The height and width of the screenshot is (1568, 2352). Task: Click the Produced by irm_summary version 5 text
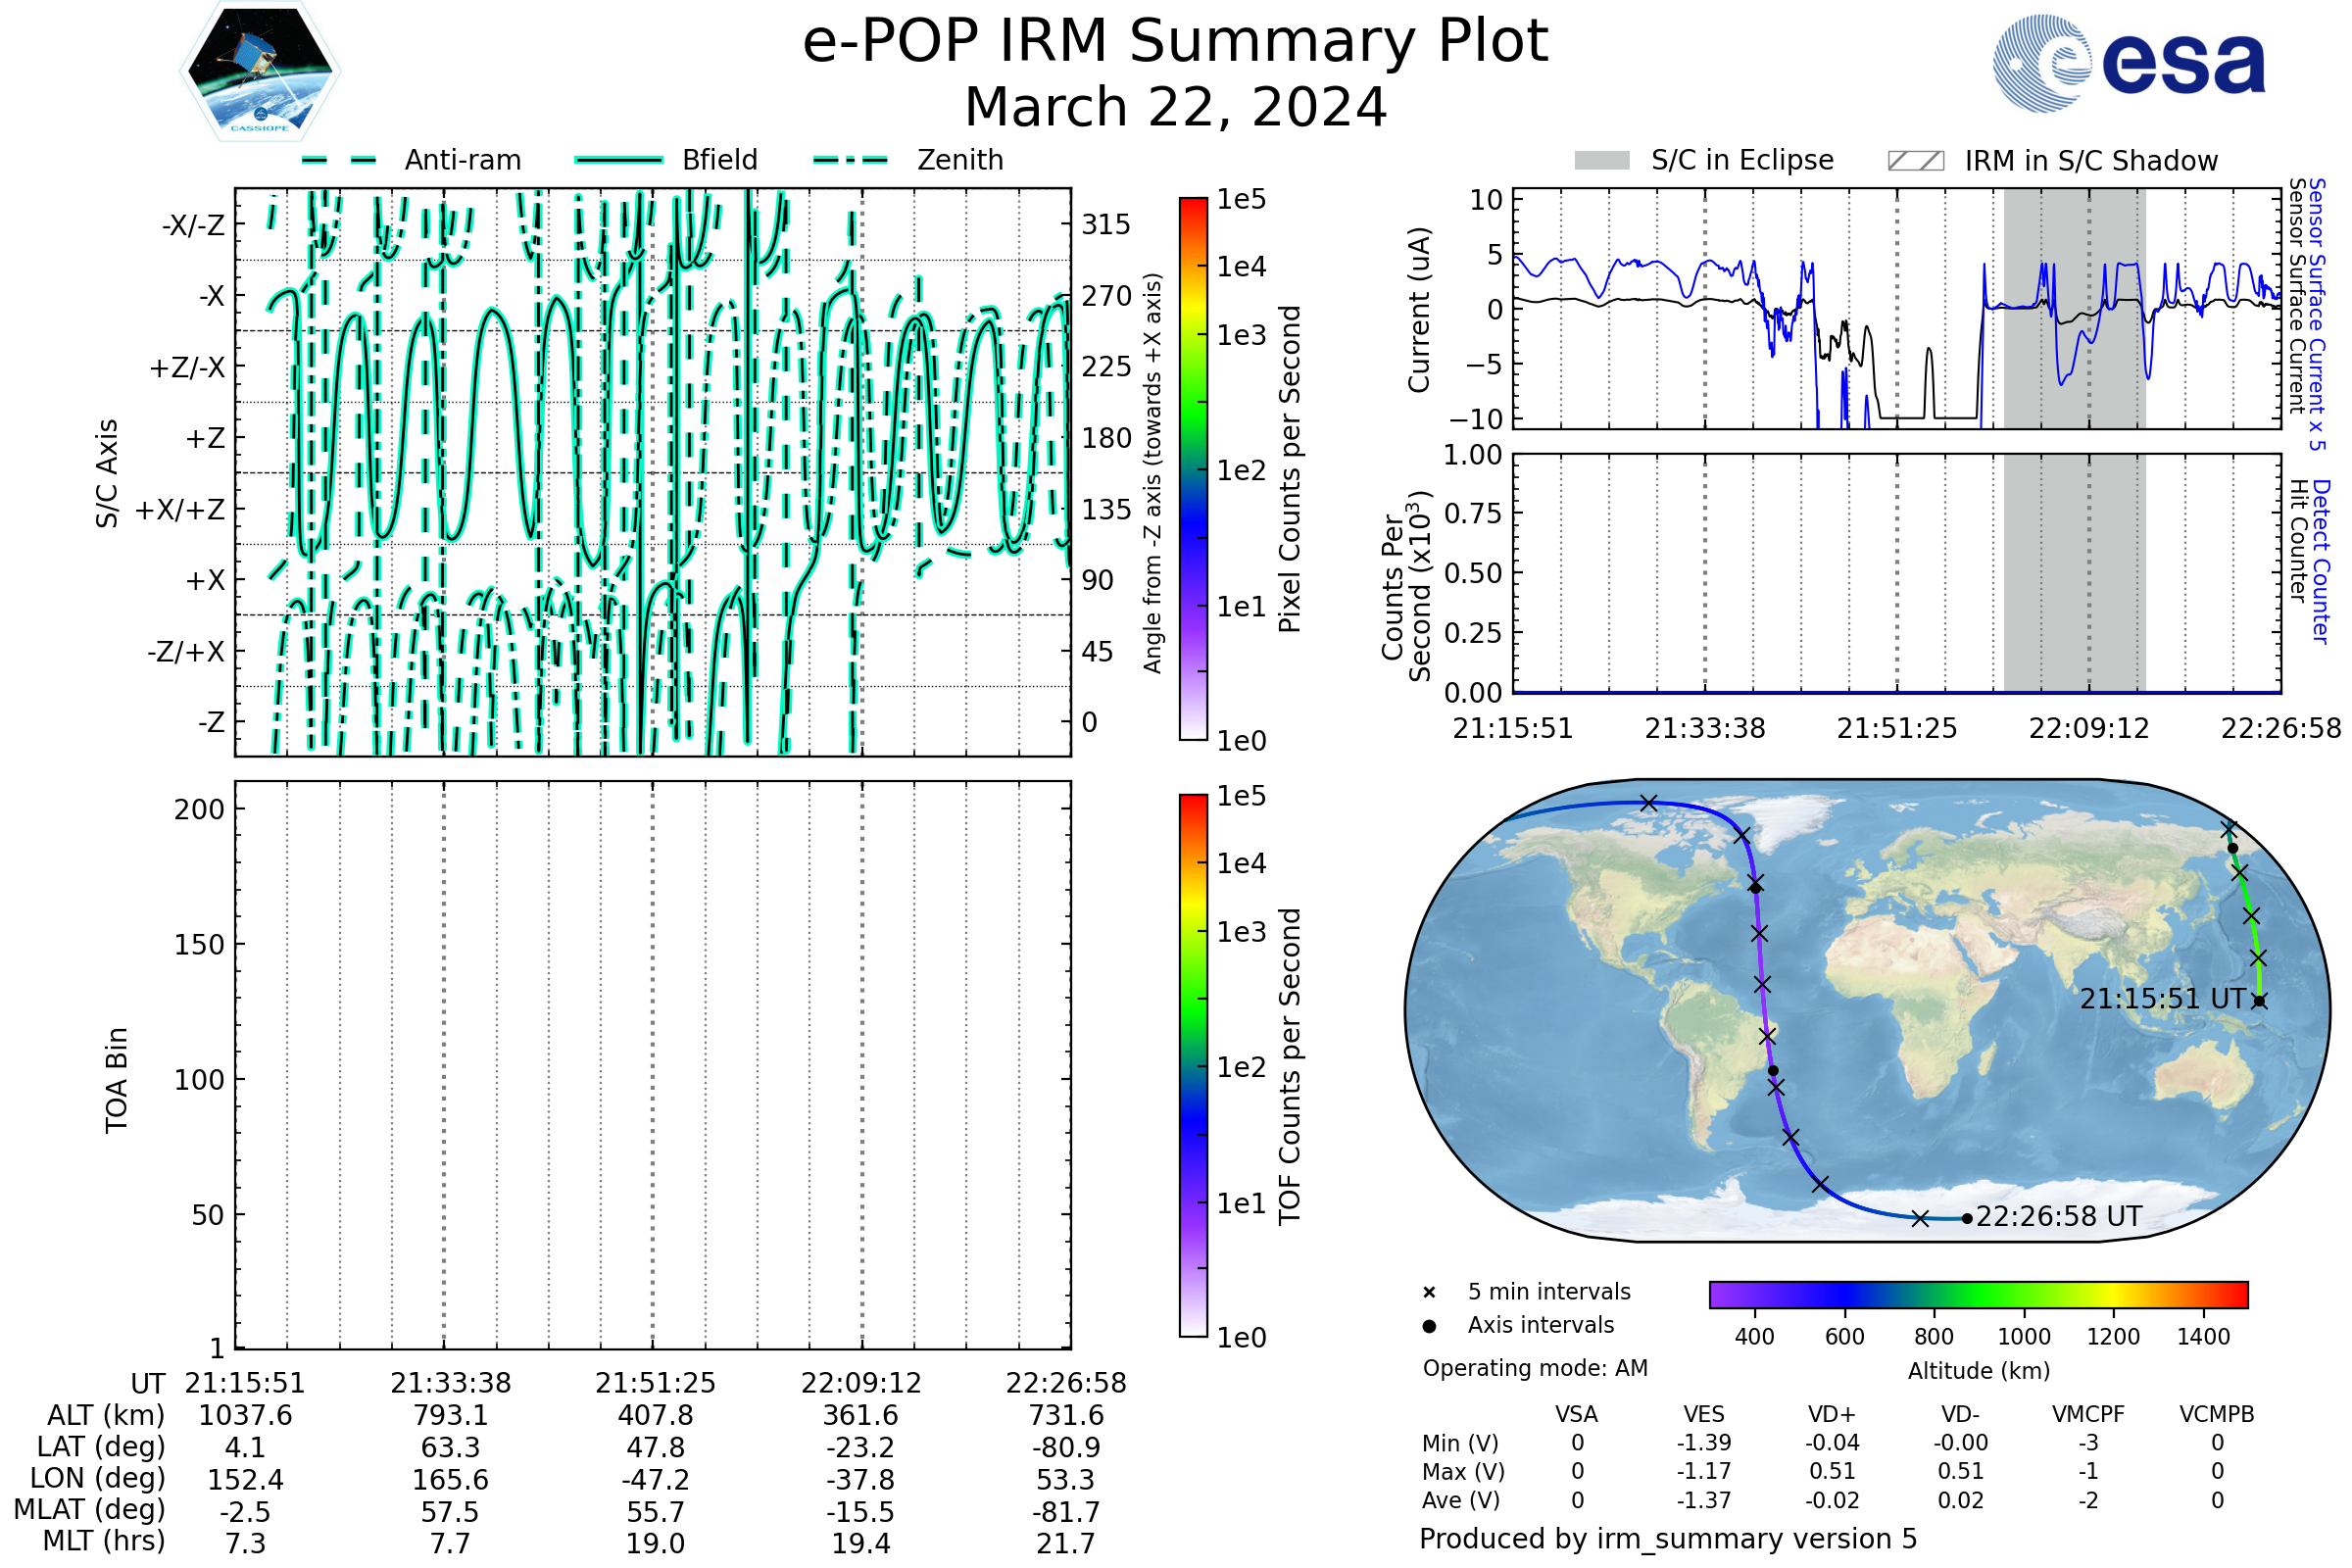[1668, 1539]
